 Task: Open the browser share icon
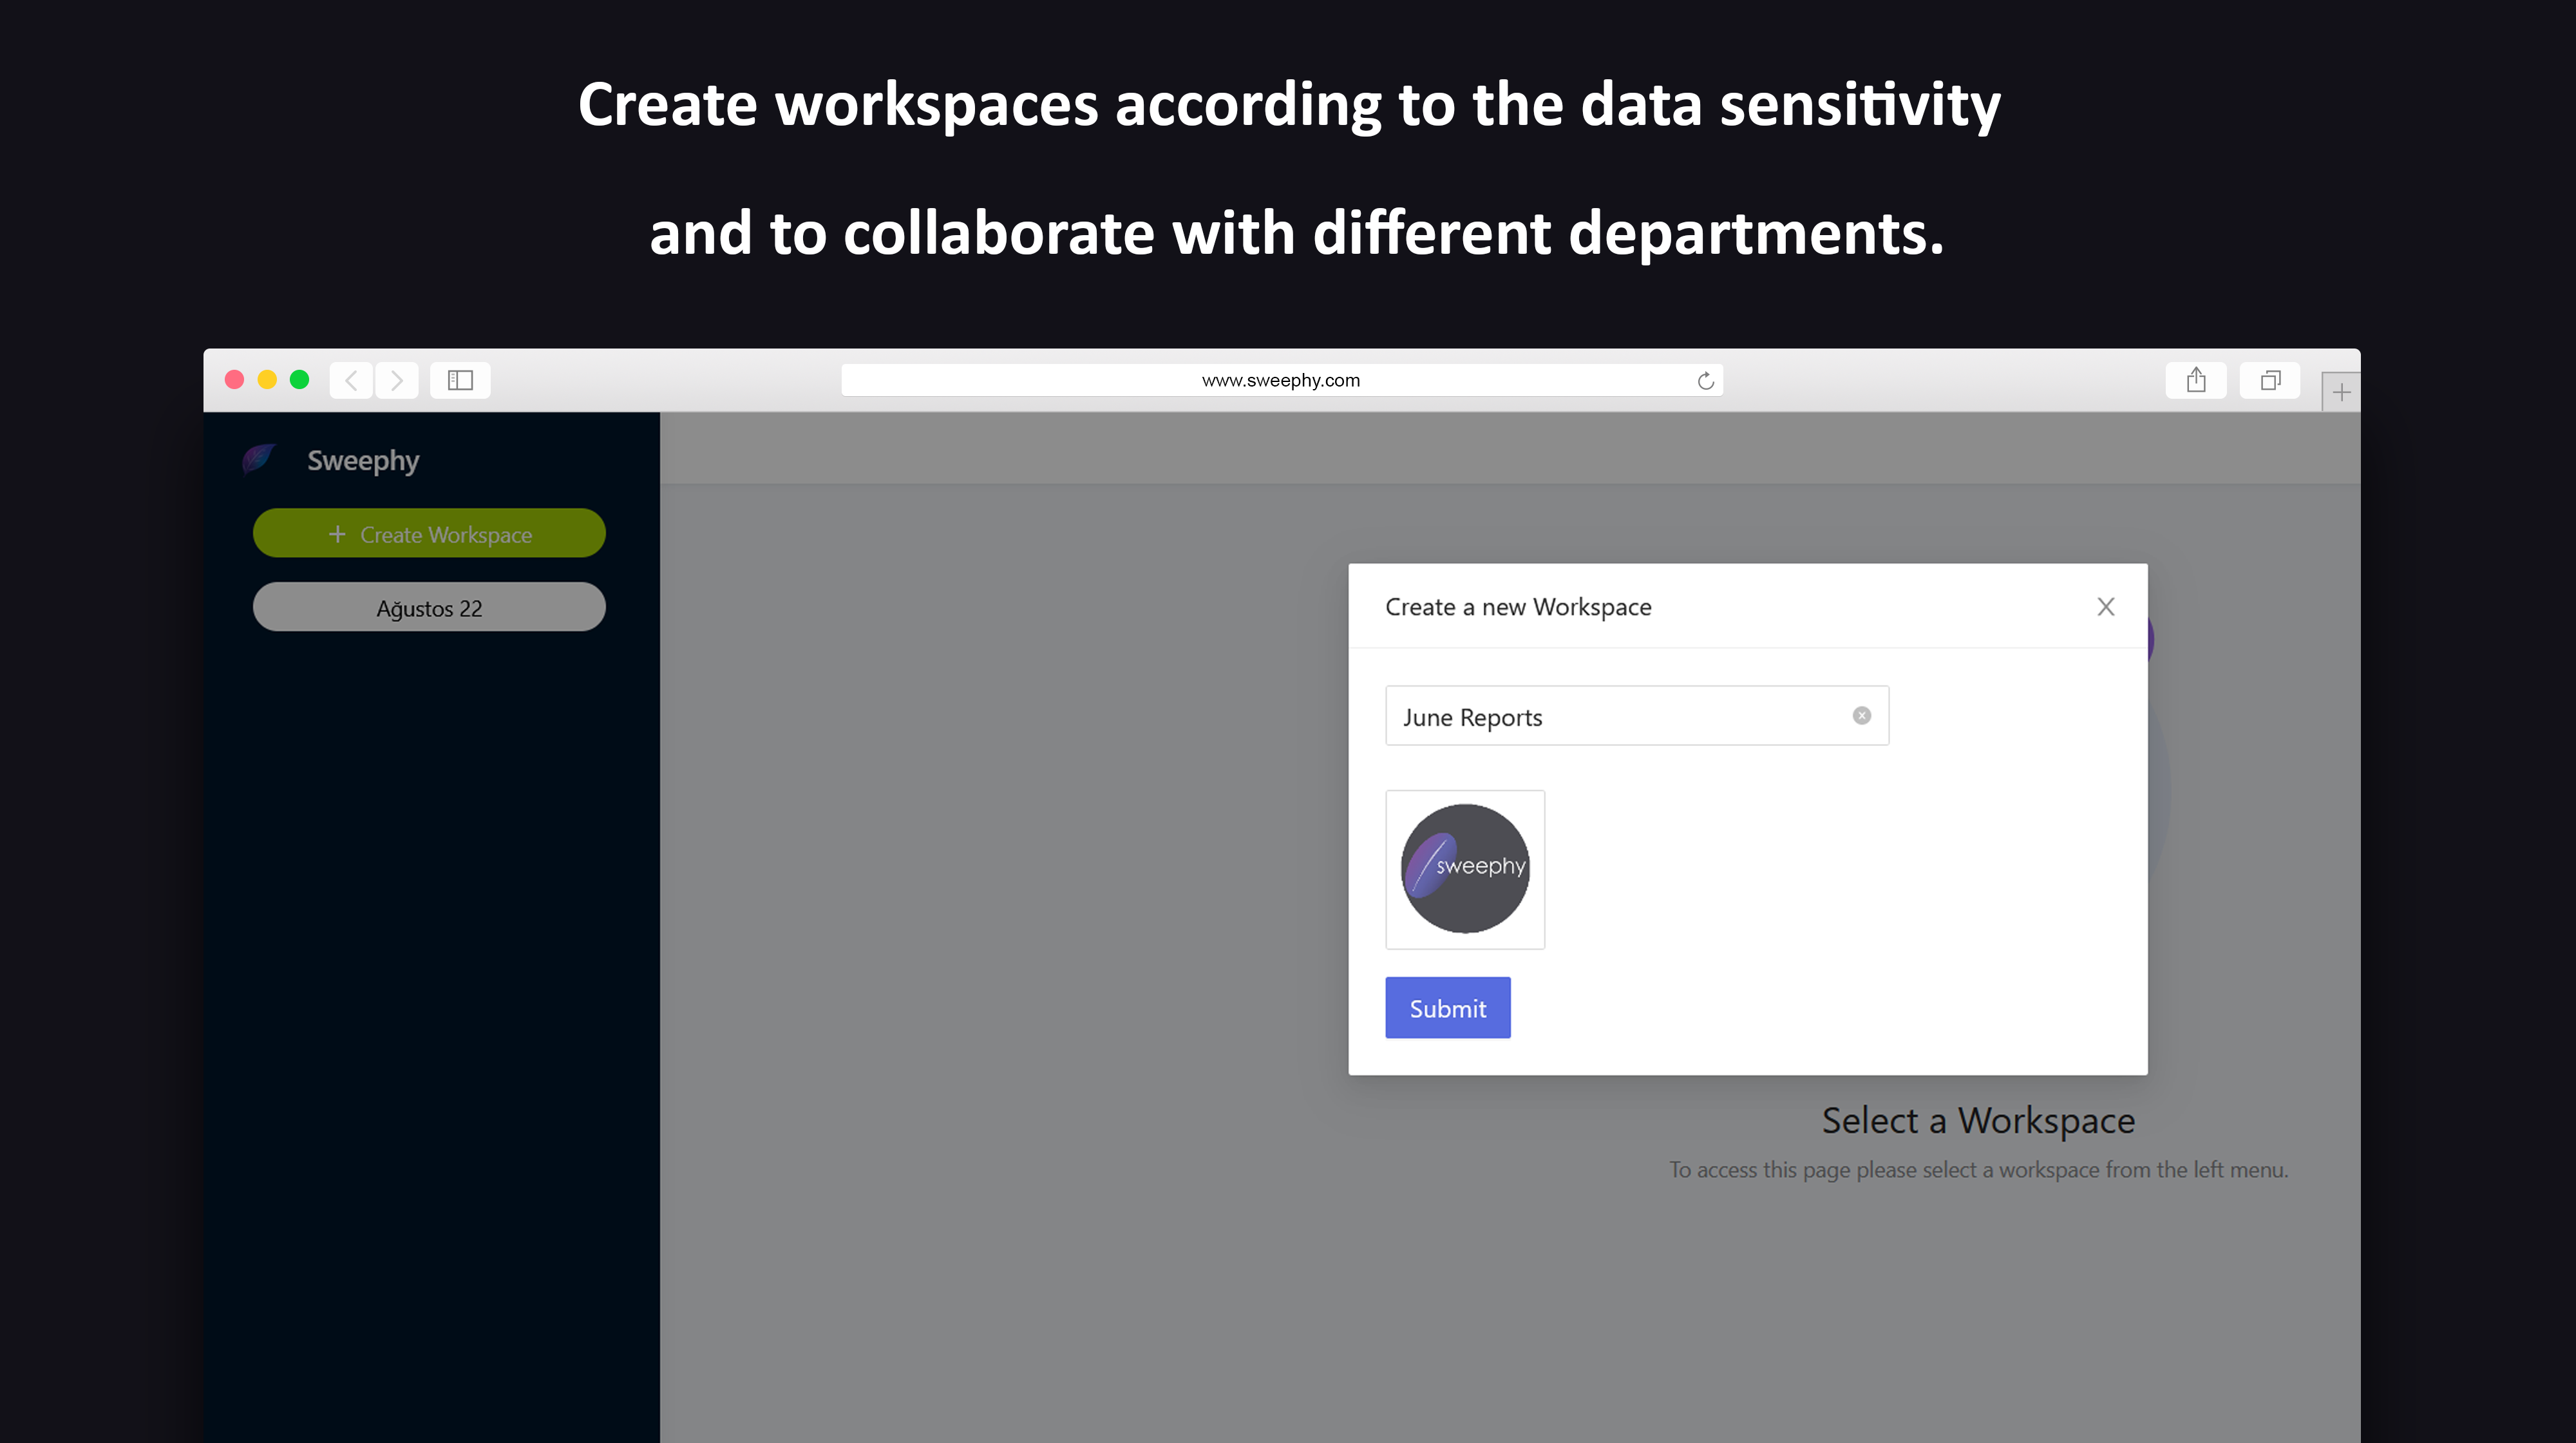tap(2196, 380)
